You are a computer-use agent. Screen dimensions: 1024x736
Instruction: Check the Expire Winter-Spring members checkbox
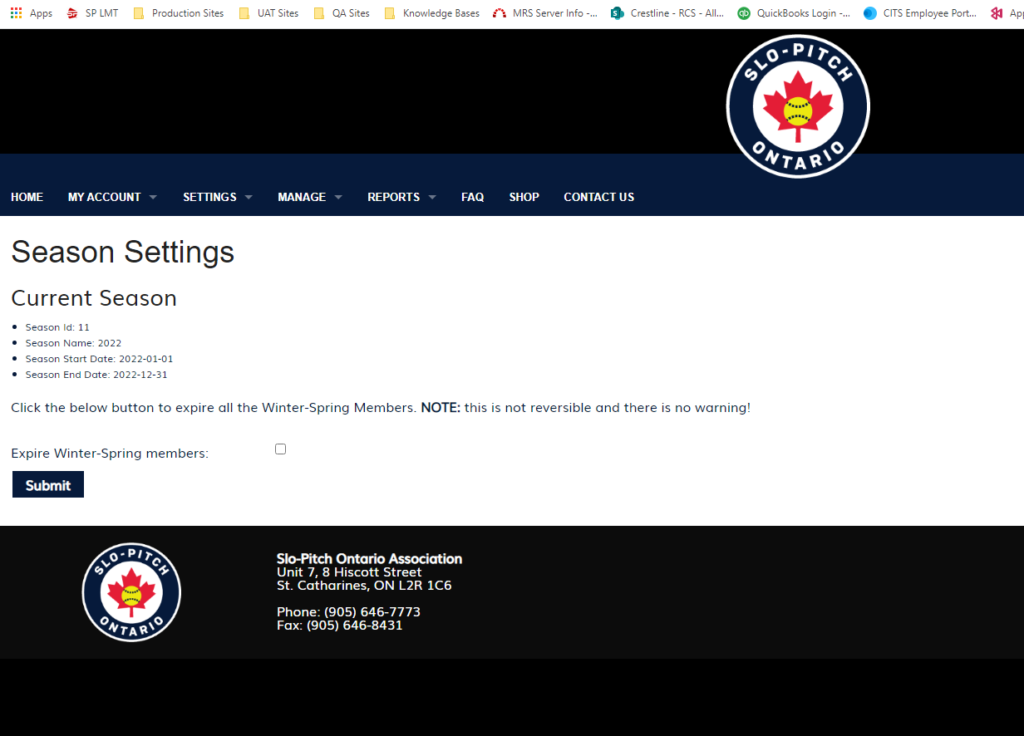(280, 449)
